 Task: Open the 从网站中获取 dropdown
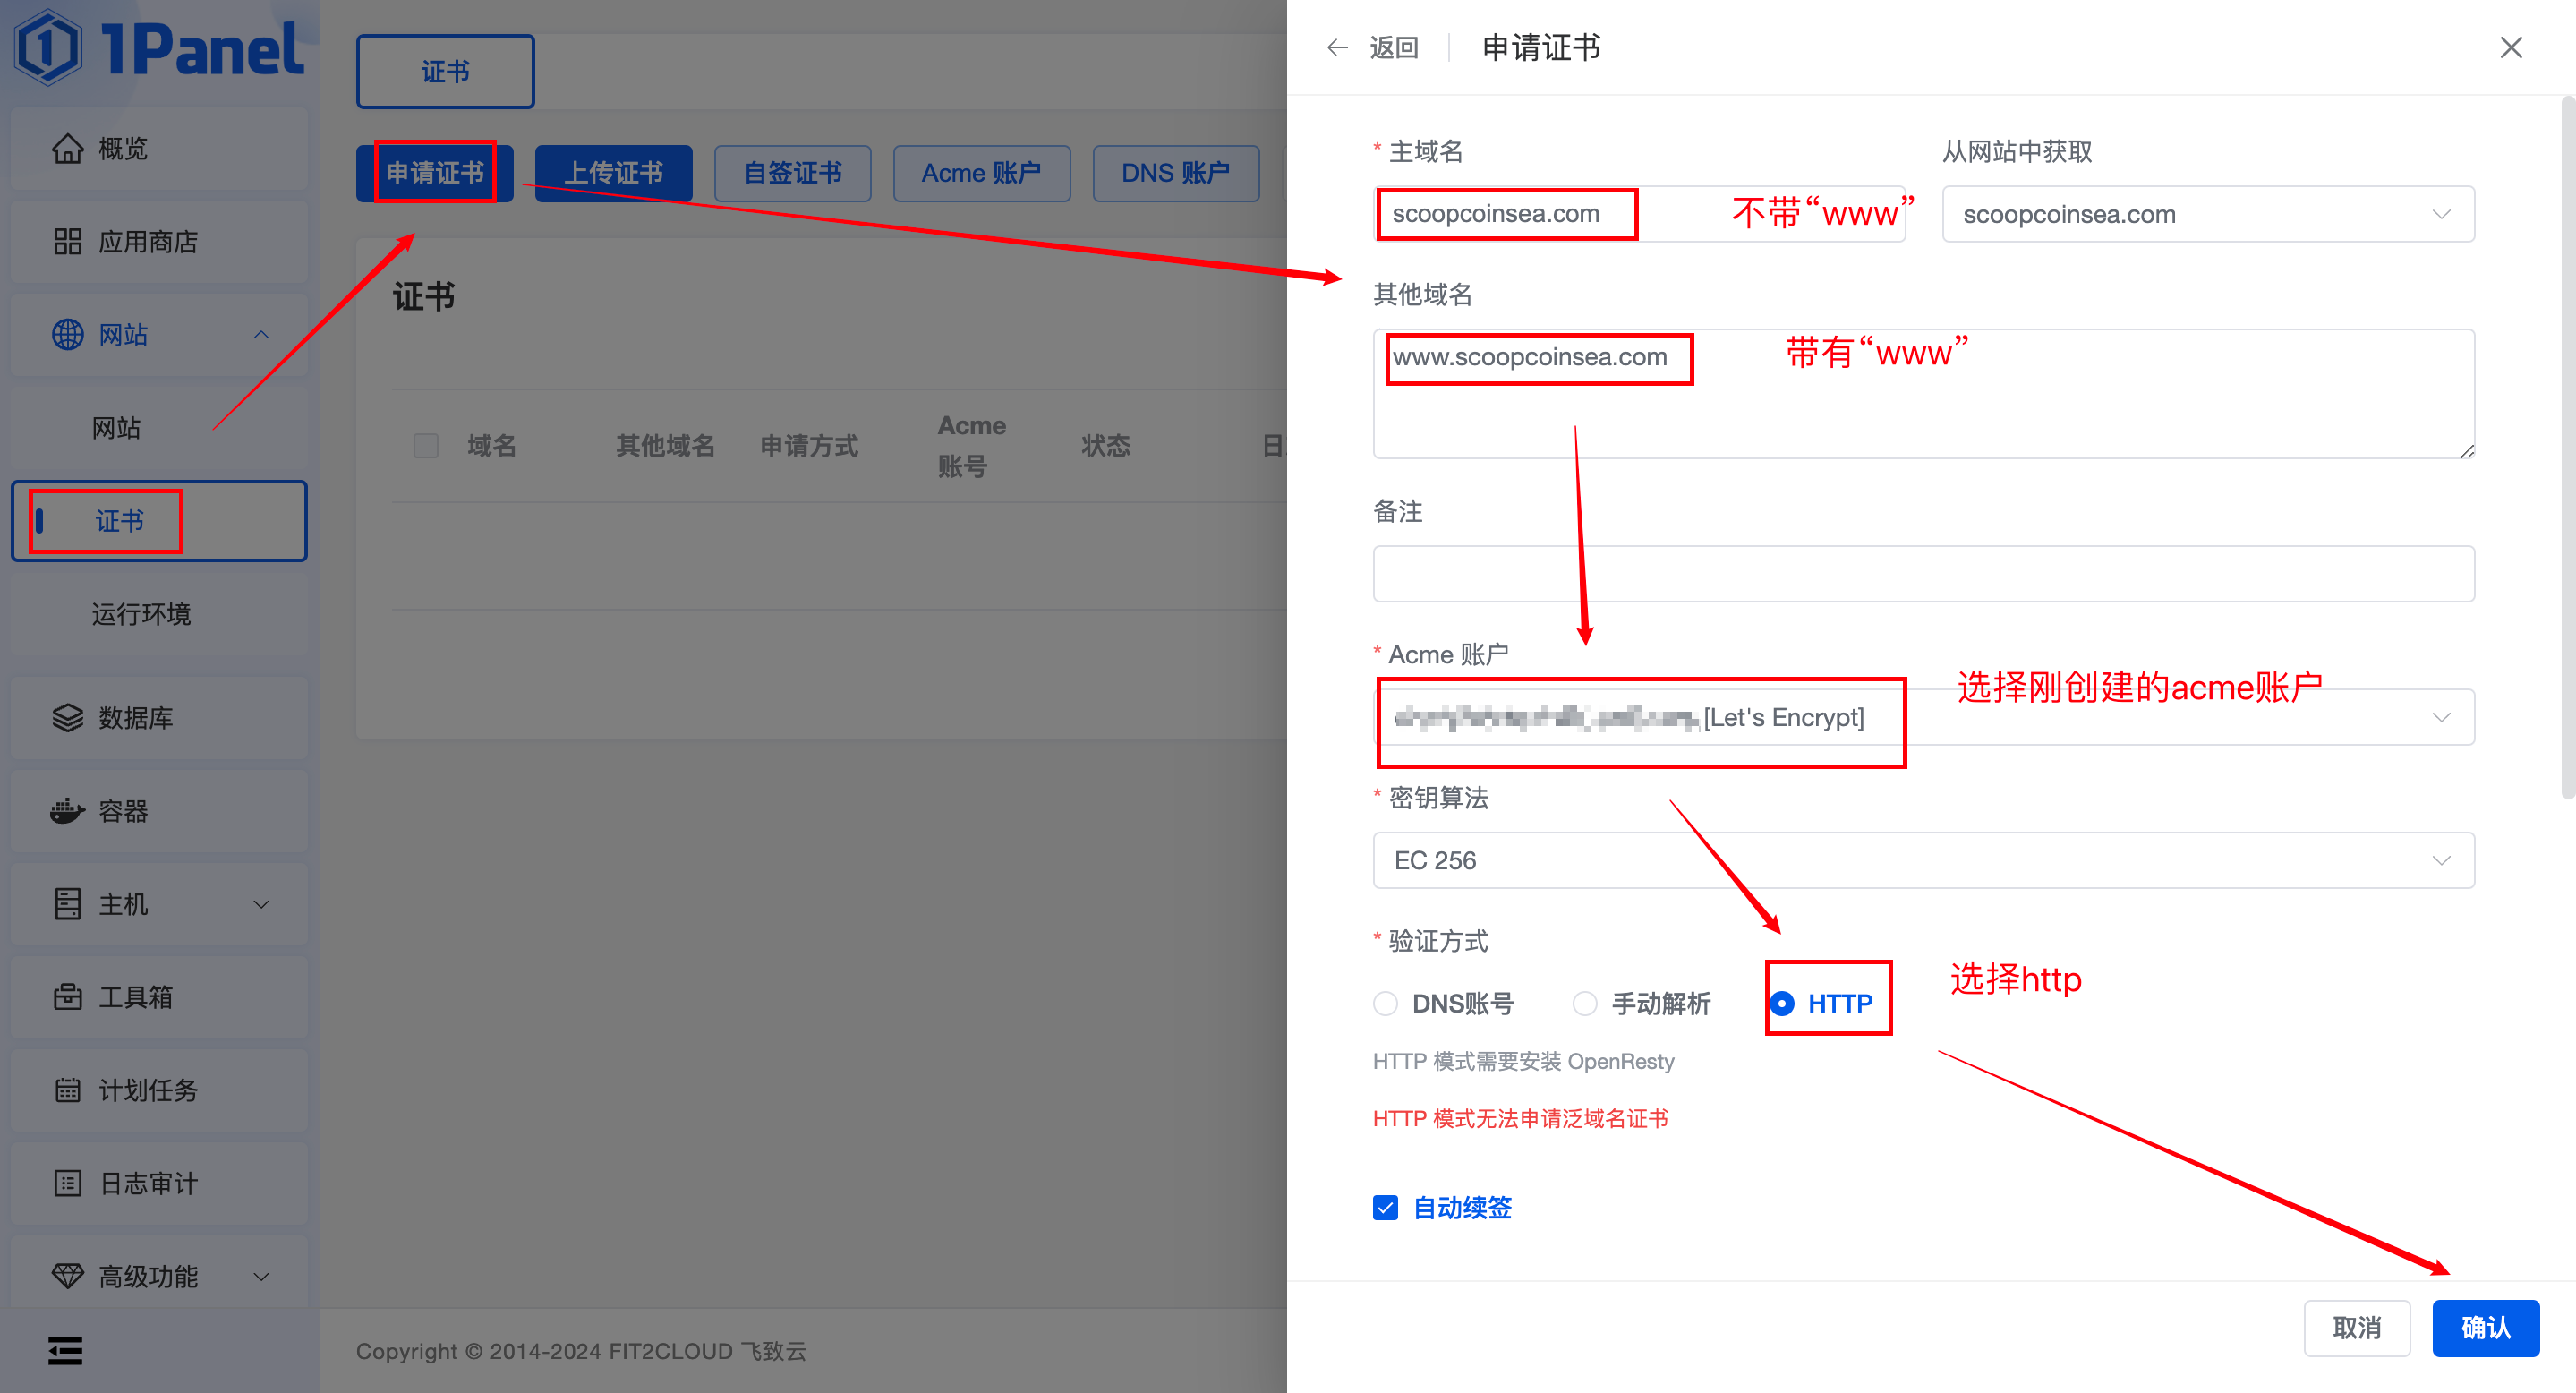click(2208, 214)
